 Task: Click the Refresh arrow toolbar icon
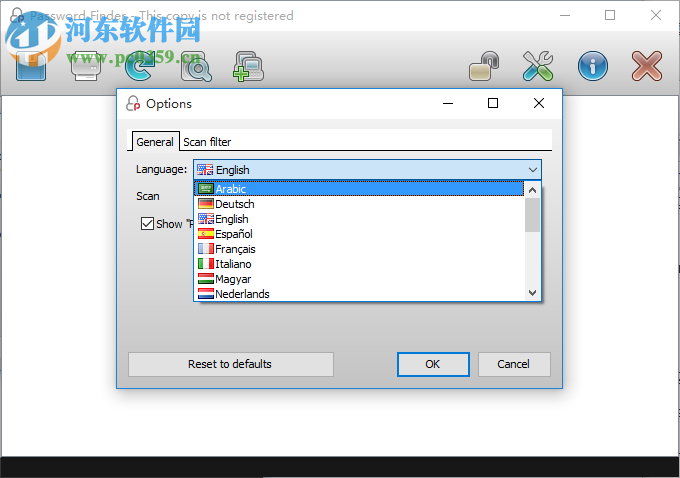(x=140, y=66)
